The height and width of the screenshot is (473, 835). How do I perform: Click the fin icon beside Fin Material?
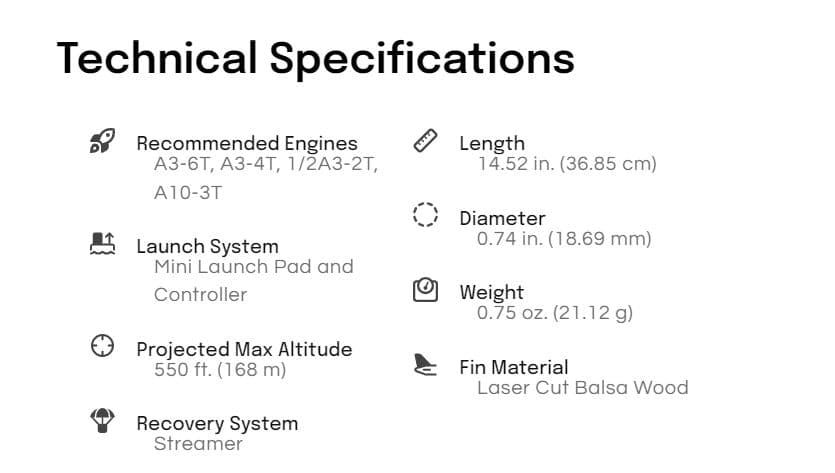(426, 365)
